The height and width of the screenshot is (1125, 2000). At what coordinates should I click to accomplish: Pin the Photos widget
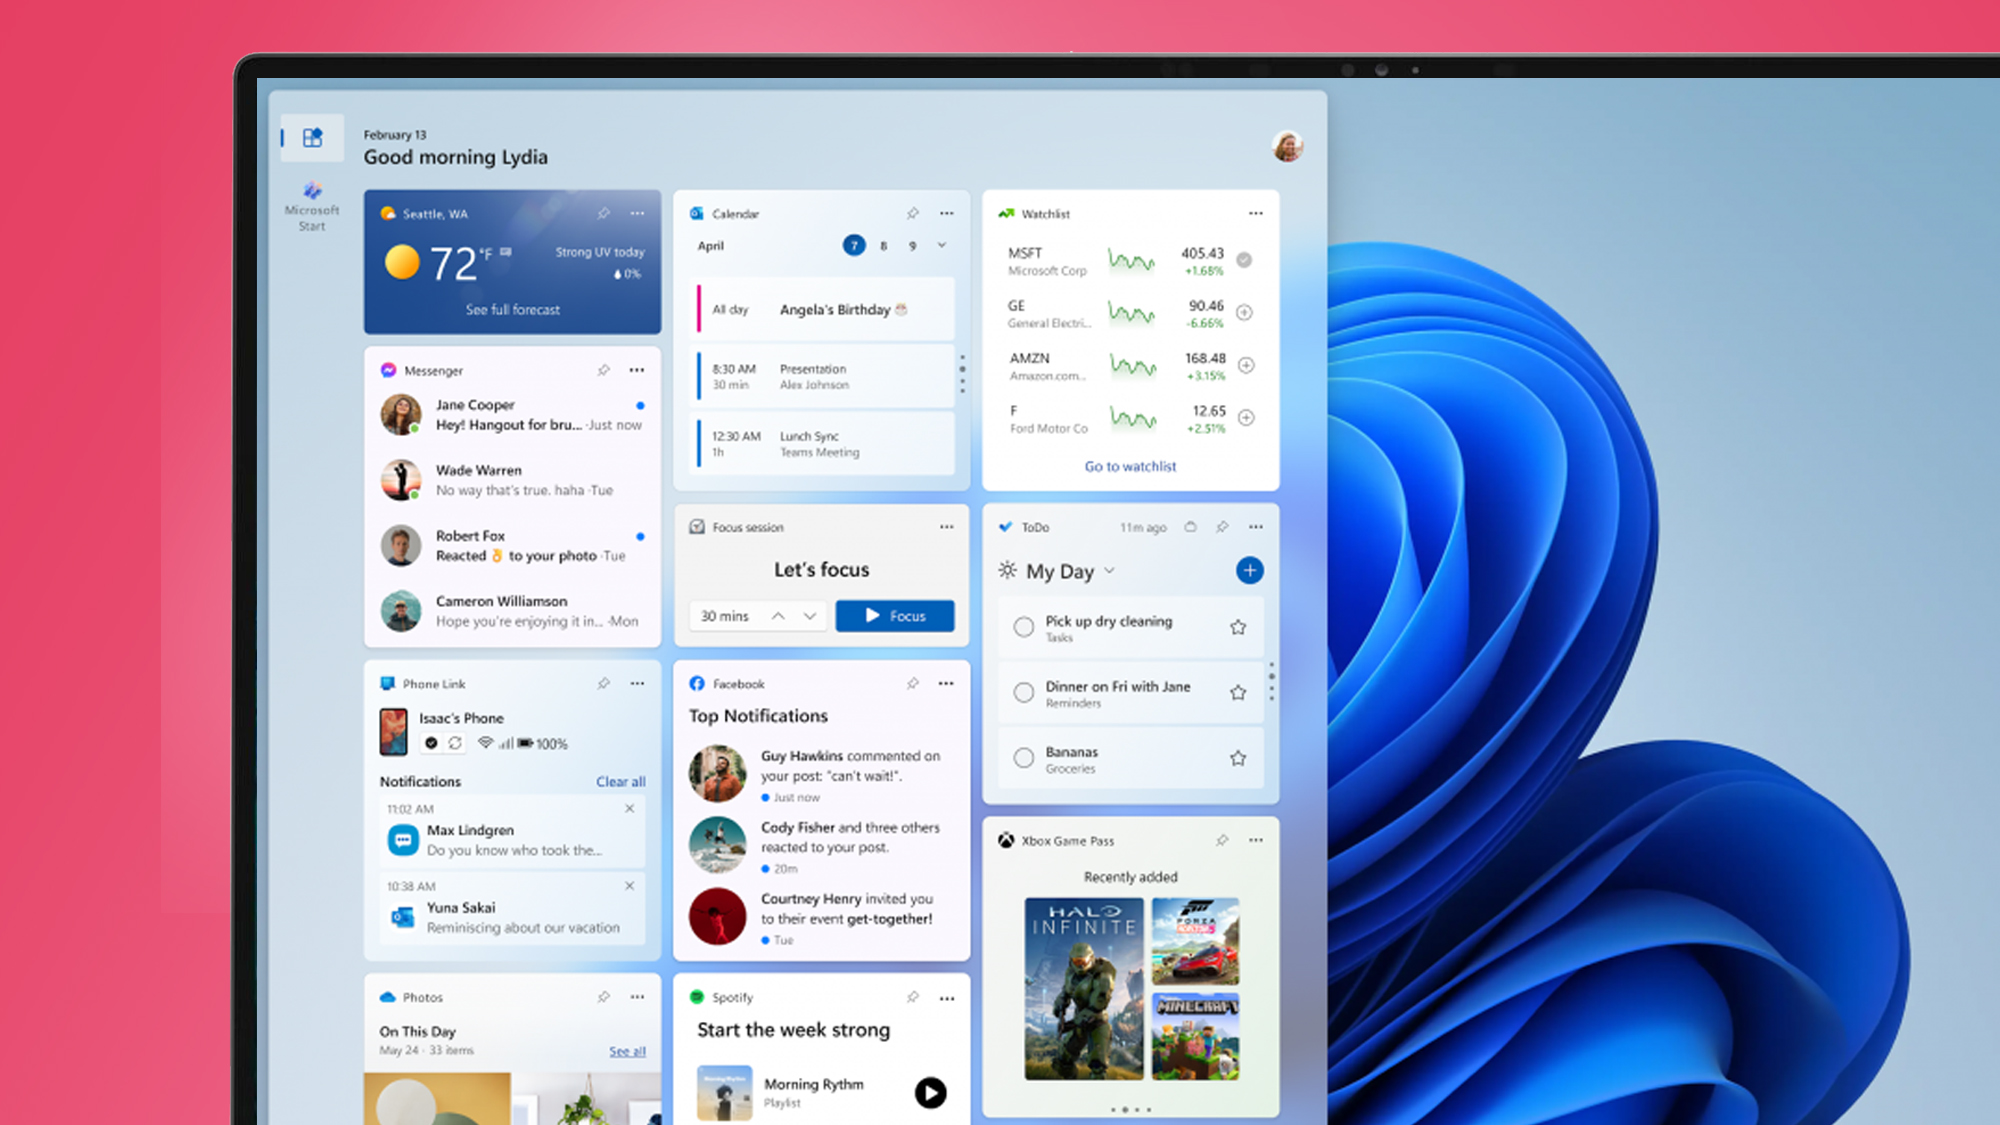point(603,997)
